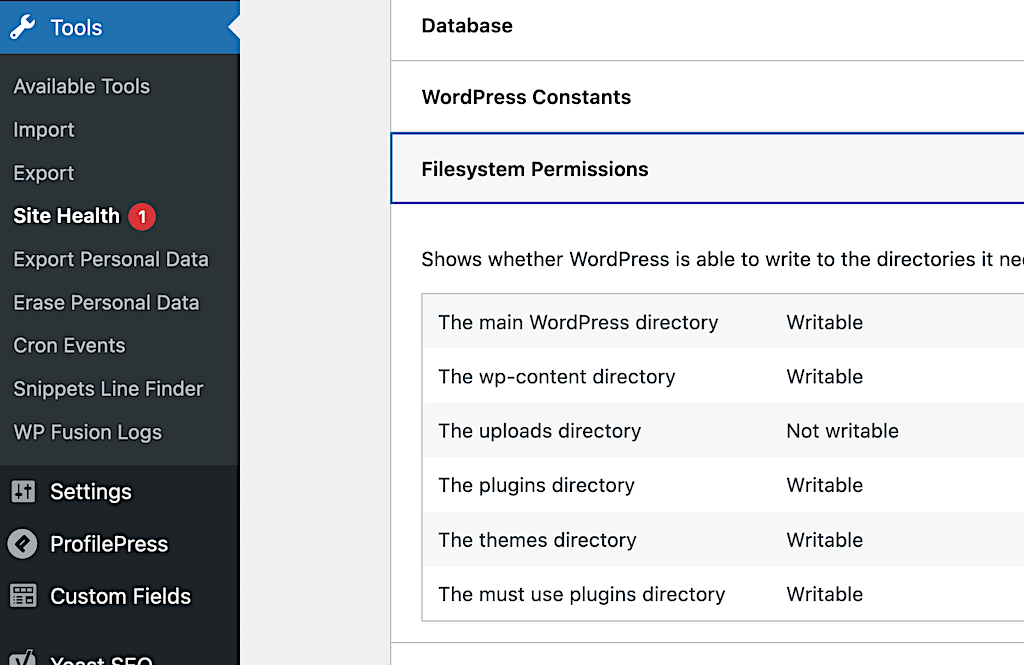
Task: Click Writable value for plugins directory
Action: (824, 485)
